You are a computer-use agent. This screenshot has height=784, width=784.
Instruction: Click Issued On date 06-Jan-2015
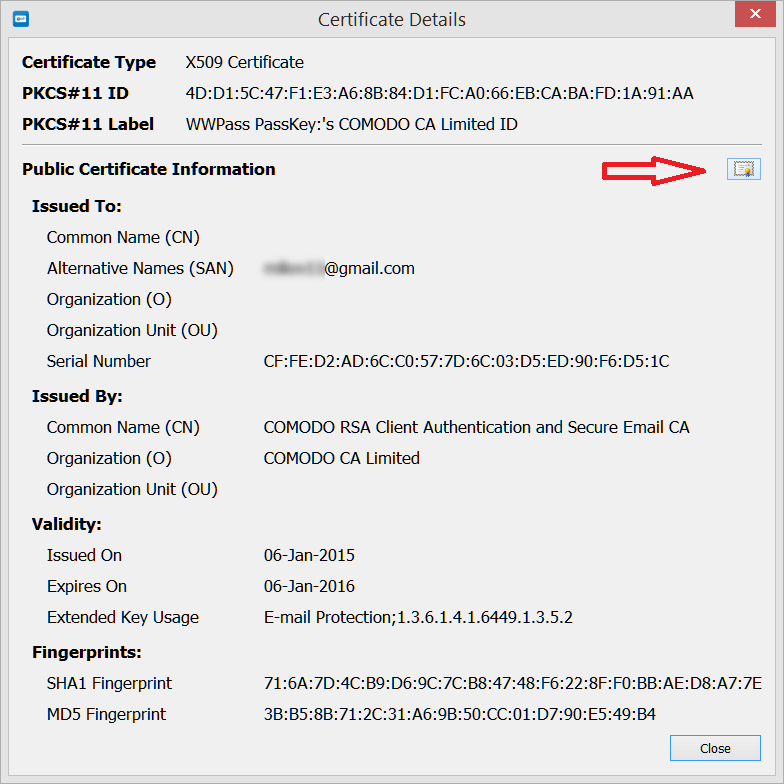point(309,556)
